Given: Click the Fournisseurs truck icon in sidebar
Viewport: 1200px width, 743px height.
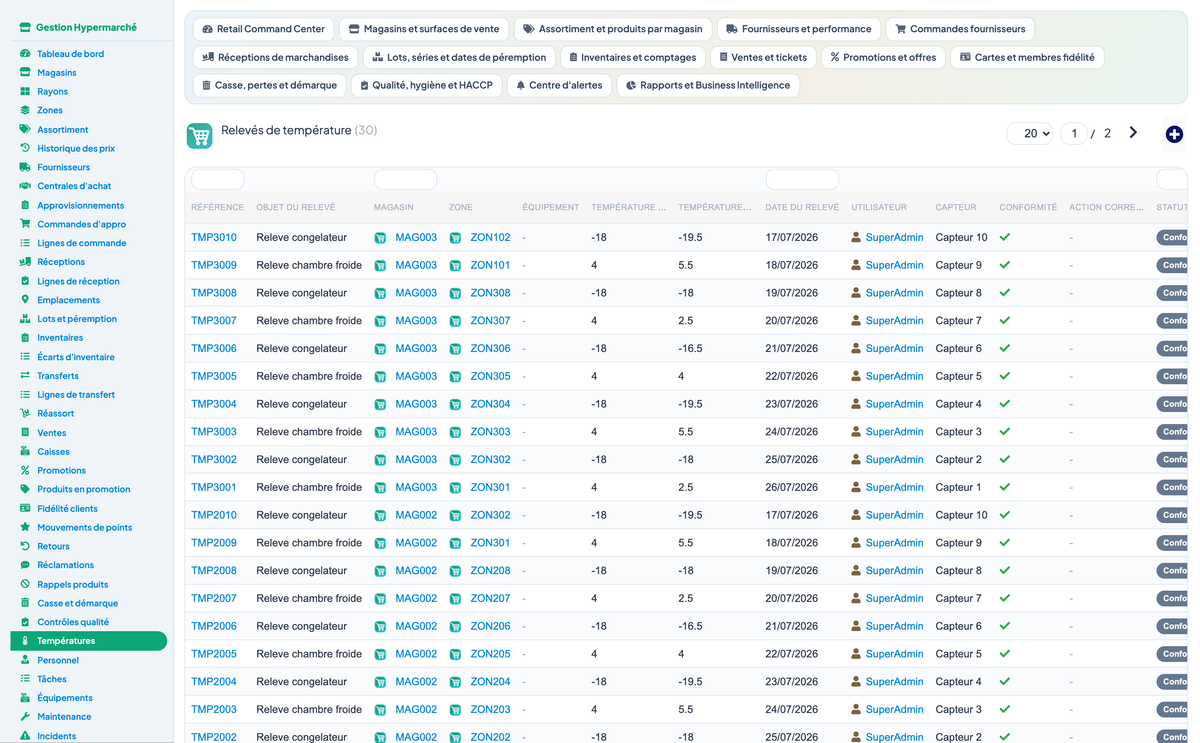Looking at the screenshot, I should coord(25,167).
